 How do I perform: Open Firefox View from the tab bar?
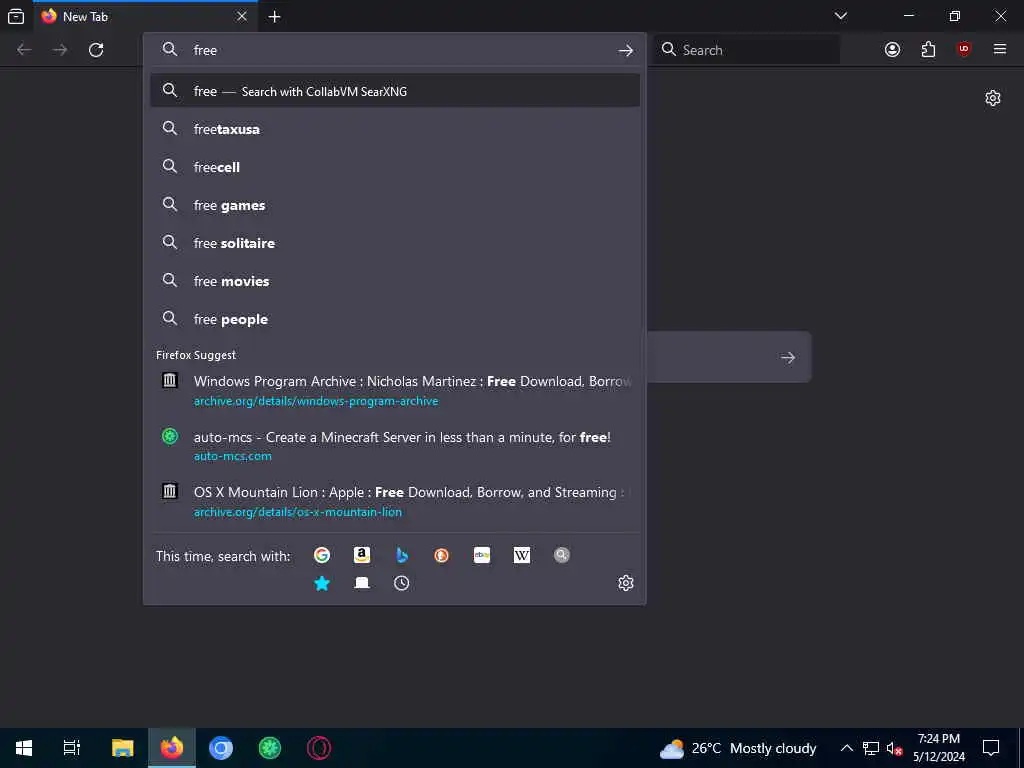(x=16, y=16)
